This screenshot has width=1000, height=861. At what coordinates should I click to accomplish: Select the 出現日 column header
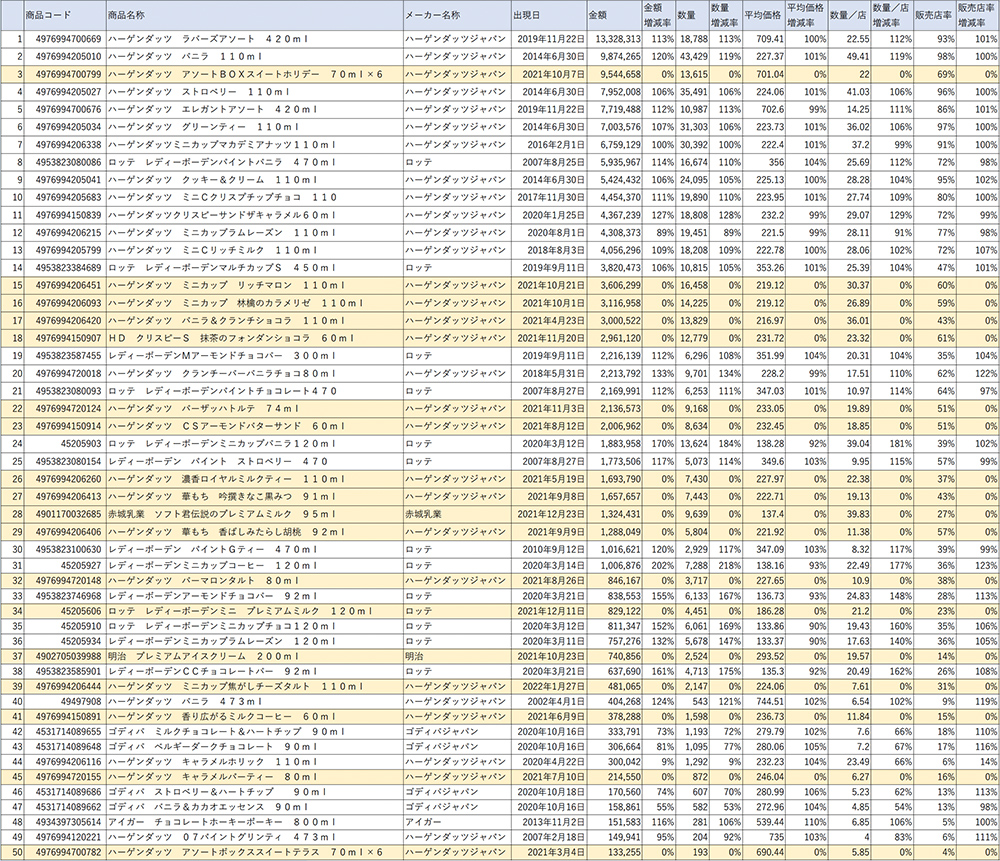click(548, 15)
